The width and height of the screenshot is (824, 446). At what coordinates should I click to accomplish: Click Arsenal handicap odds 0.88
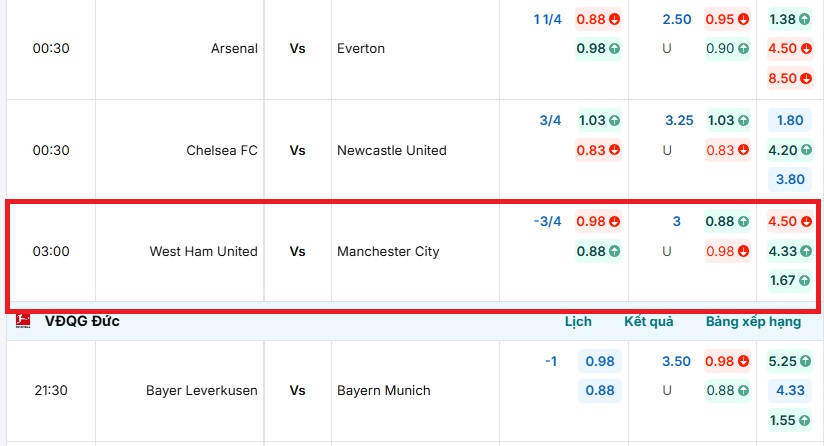point(598,19)
